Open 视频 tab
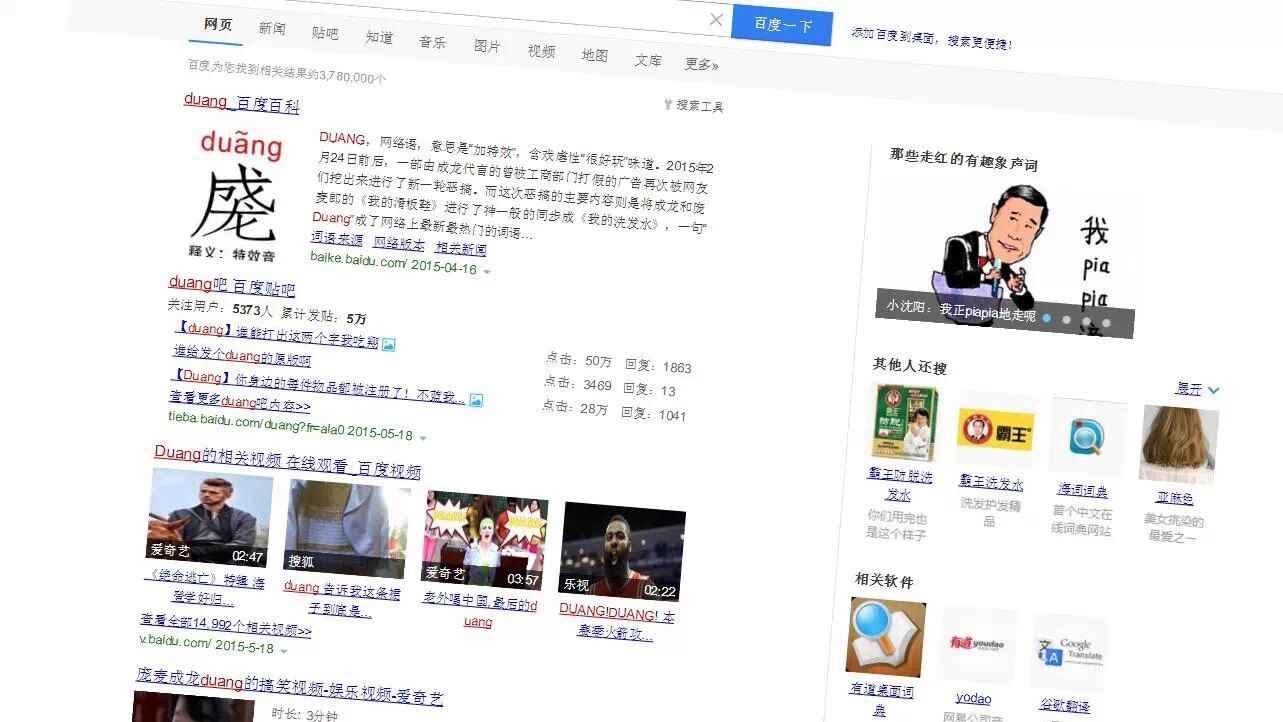 point(541,51)
